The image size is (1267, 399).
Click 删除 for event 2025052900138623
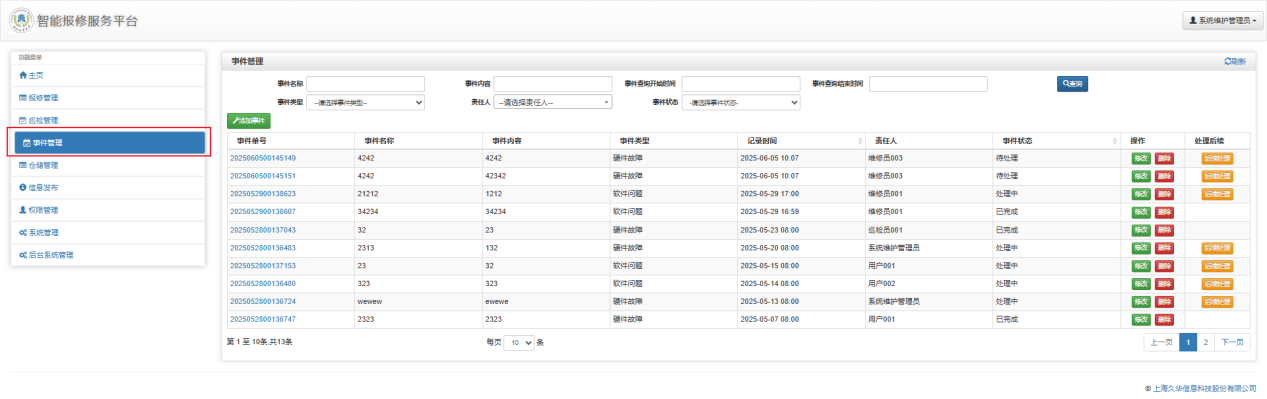(x=1164, y=194)
